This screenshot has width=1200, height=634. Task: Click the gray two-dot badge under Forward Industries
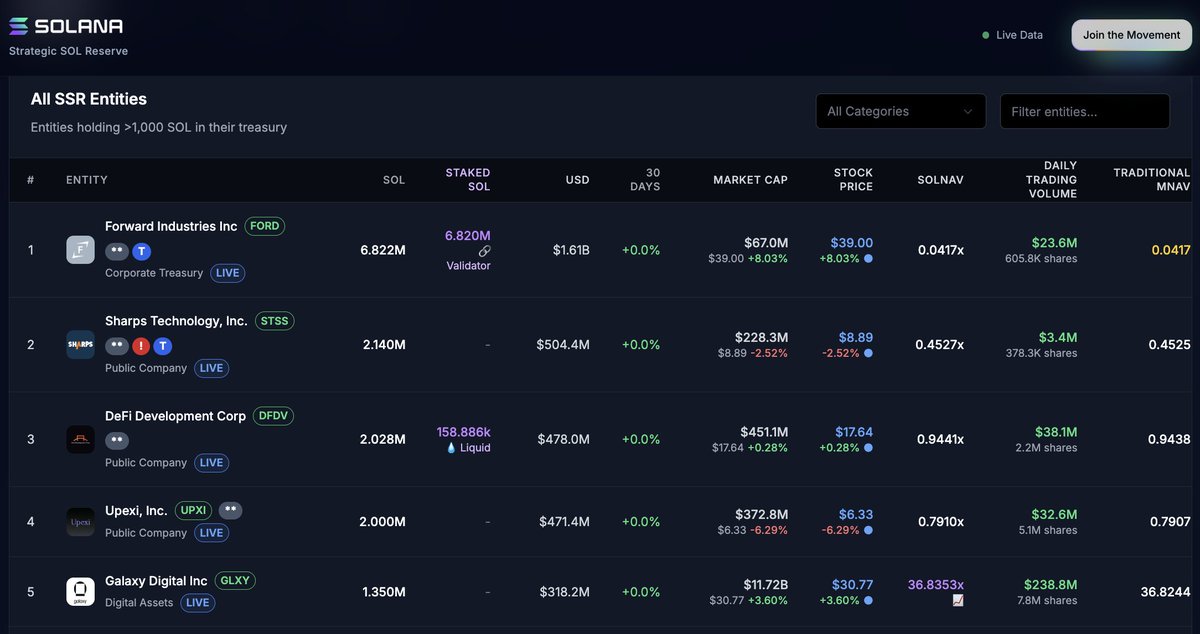pos(118,251)
